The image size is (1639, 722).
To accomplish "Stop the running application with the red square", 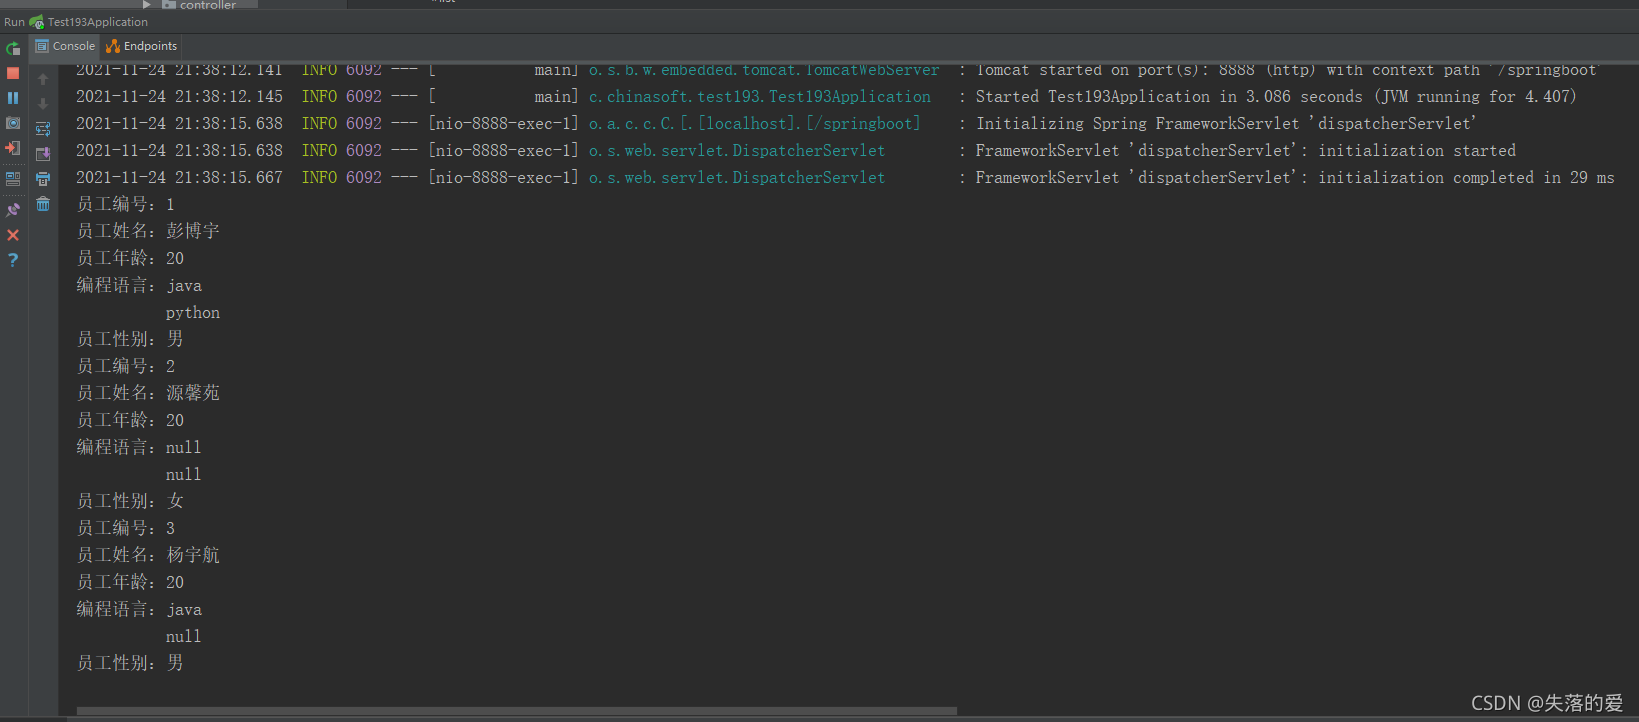I will pos(13,73).
